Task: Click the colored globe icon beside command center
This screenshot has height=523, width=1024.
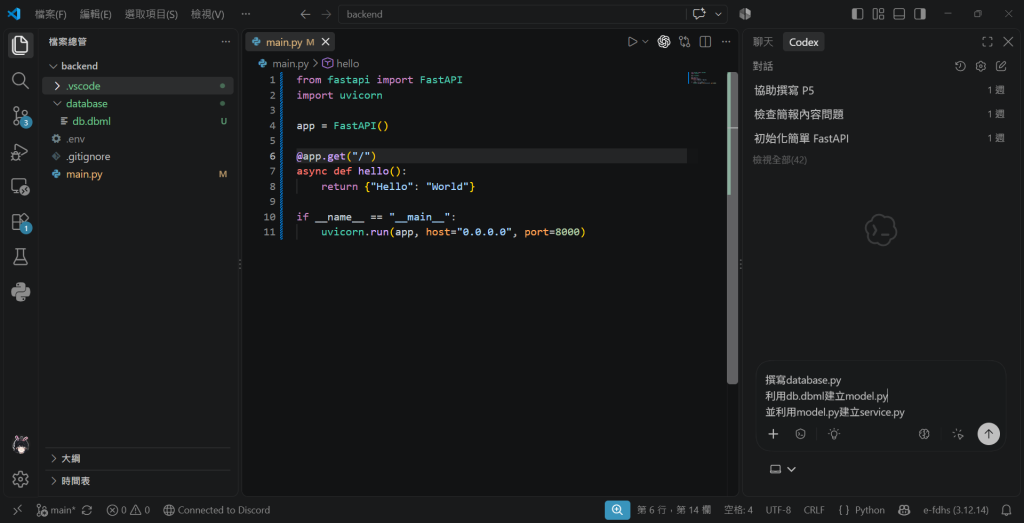Action: tap(745, 14)
